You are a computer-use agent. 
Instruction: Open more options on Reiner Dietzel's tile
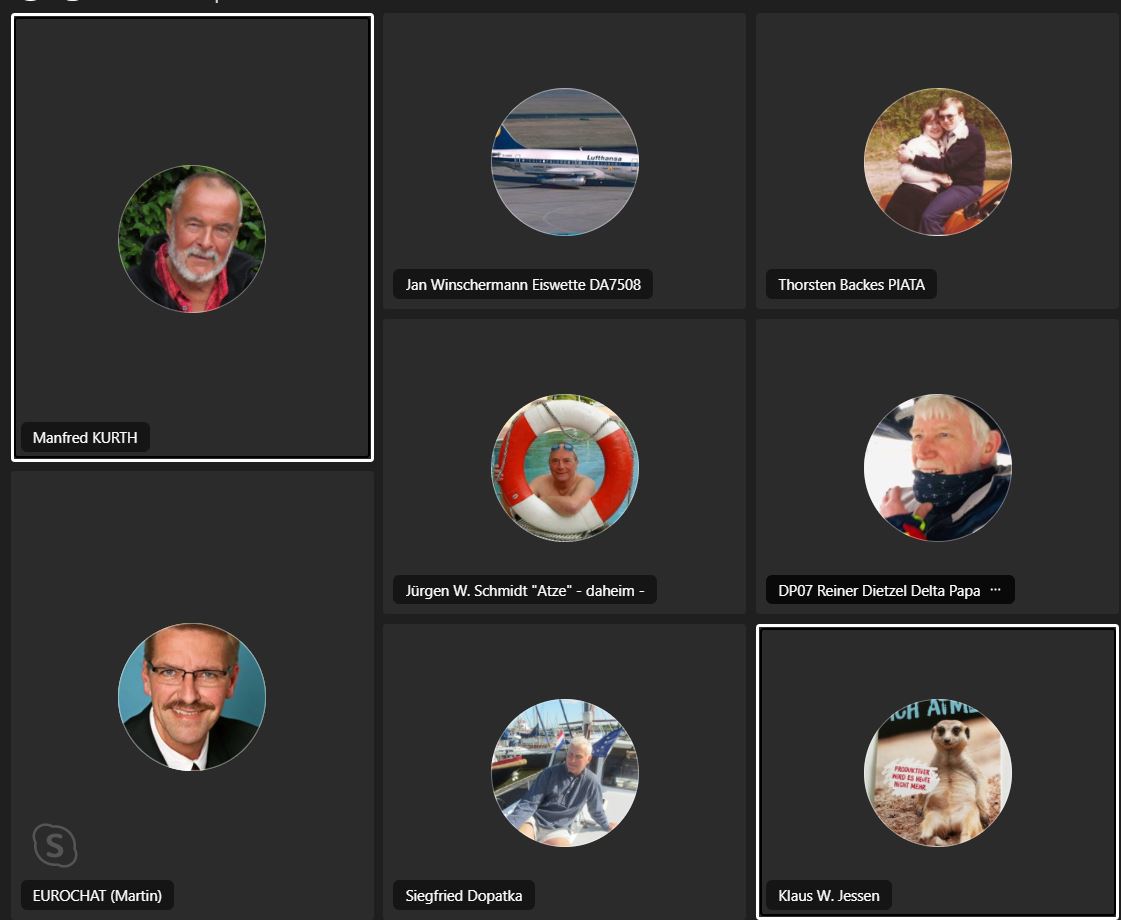(995, 590)
